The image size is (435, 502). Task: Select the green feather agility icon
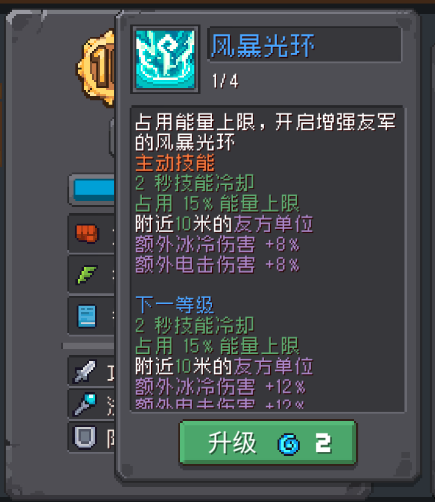click(87, 274)
